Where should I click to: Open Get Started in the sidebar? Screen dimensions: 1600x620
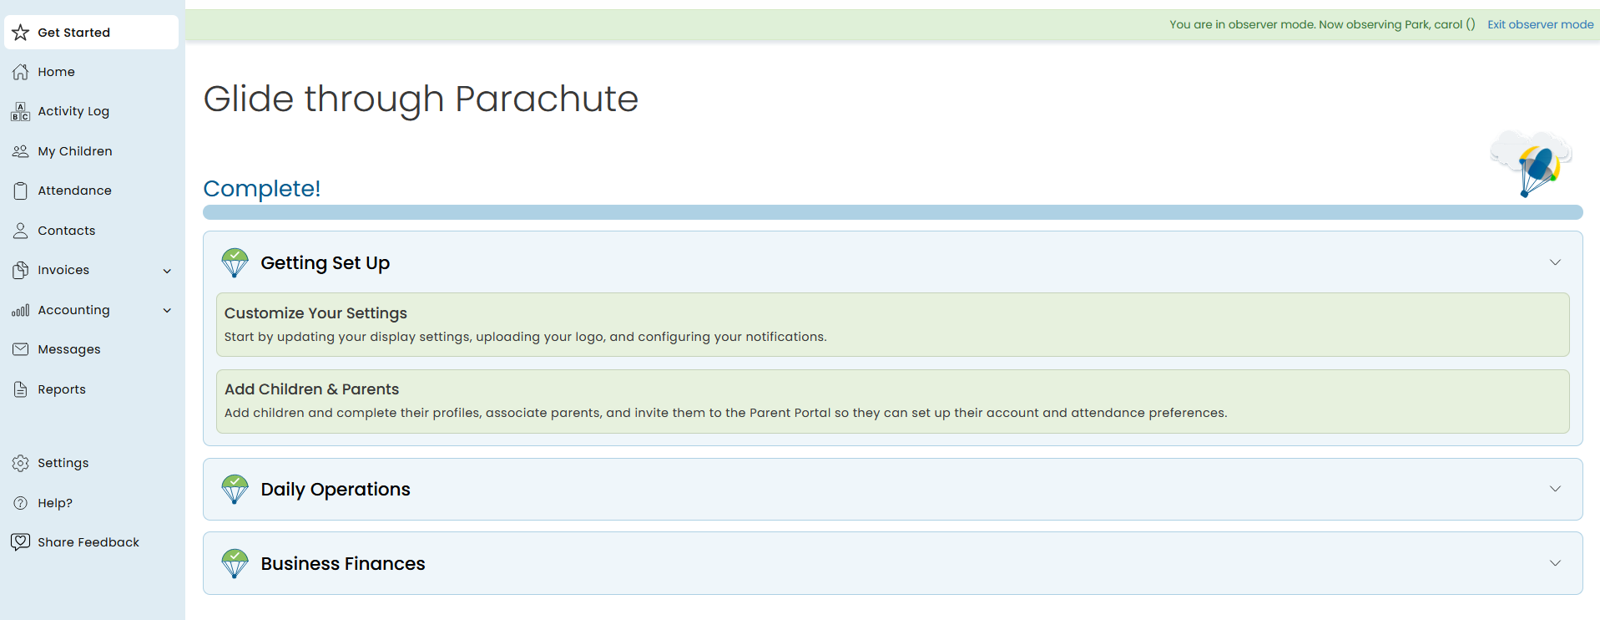pyautogui.click(x=92, y=33)
